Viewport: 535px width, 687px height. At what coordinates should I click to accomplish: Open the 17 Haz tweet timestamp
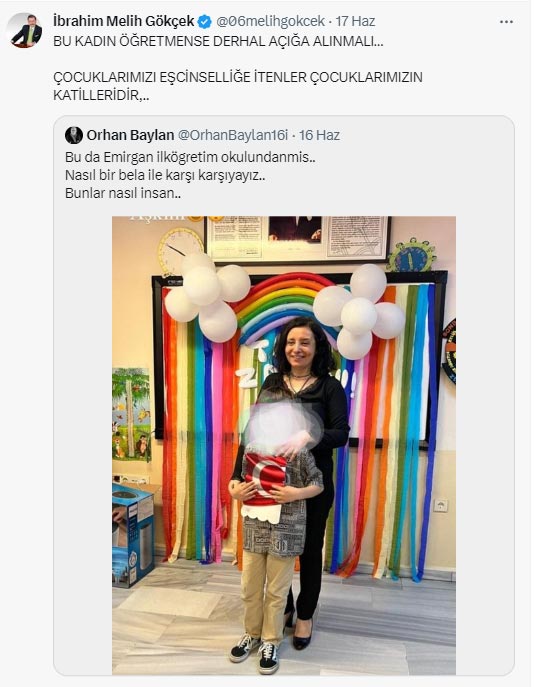tap(355, 21)
